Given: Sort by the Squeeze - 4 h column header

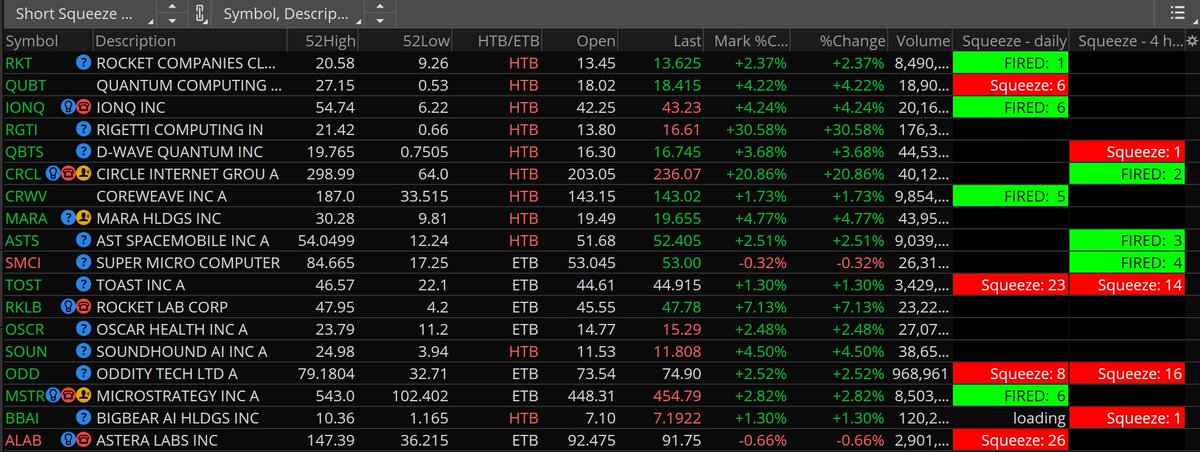Looking at the screenshot, I should (1127, 41).
